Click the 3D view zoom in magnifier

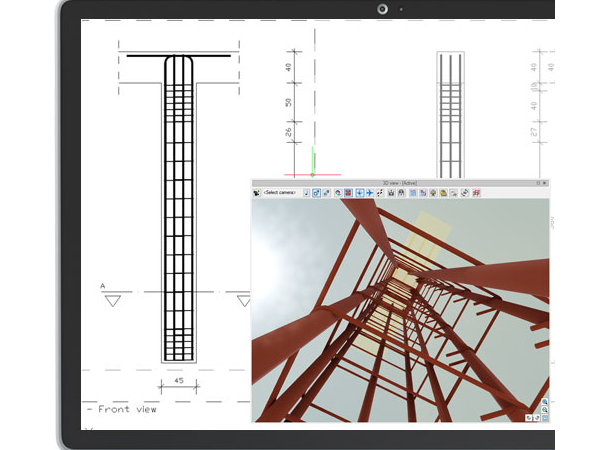545,402
